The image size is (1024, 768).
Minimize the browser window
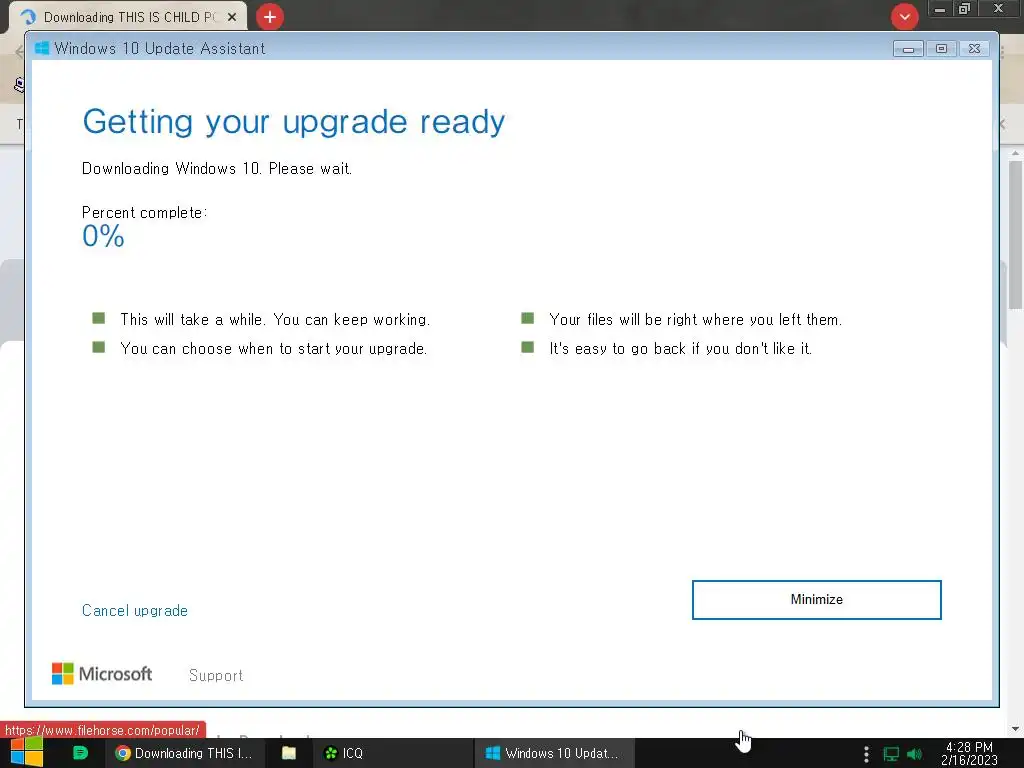point(940,9)
